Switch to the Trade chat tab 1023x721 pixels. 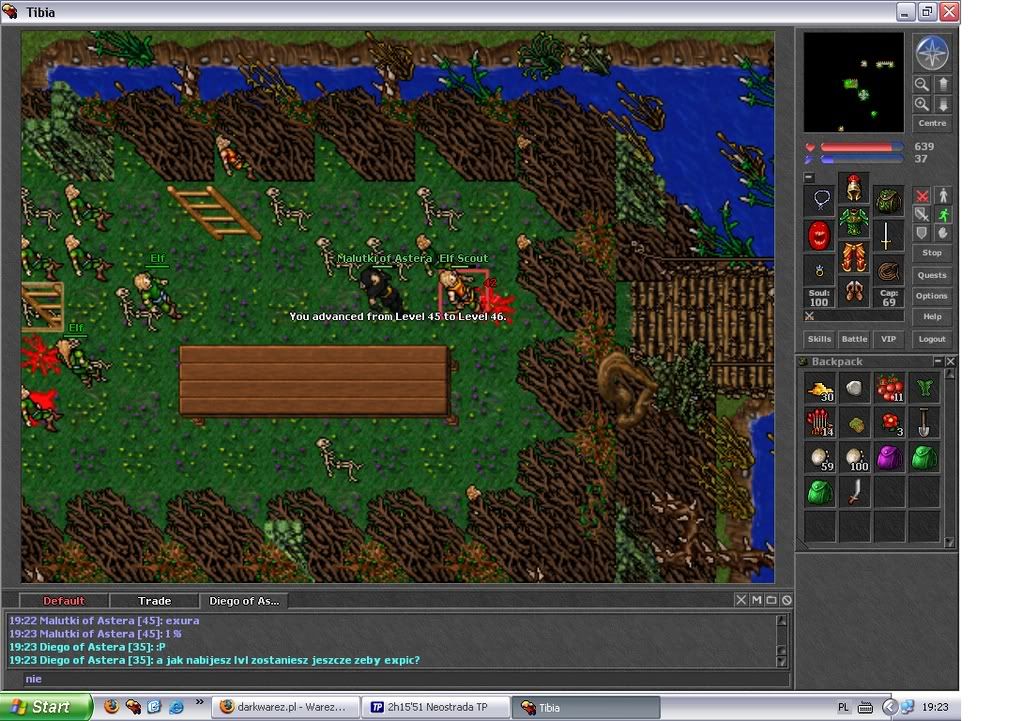point(154,600)
